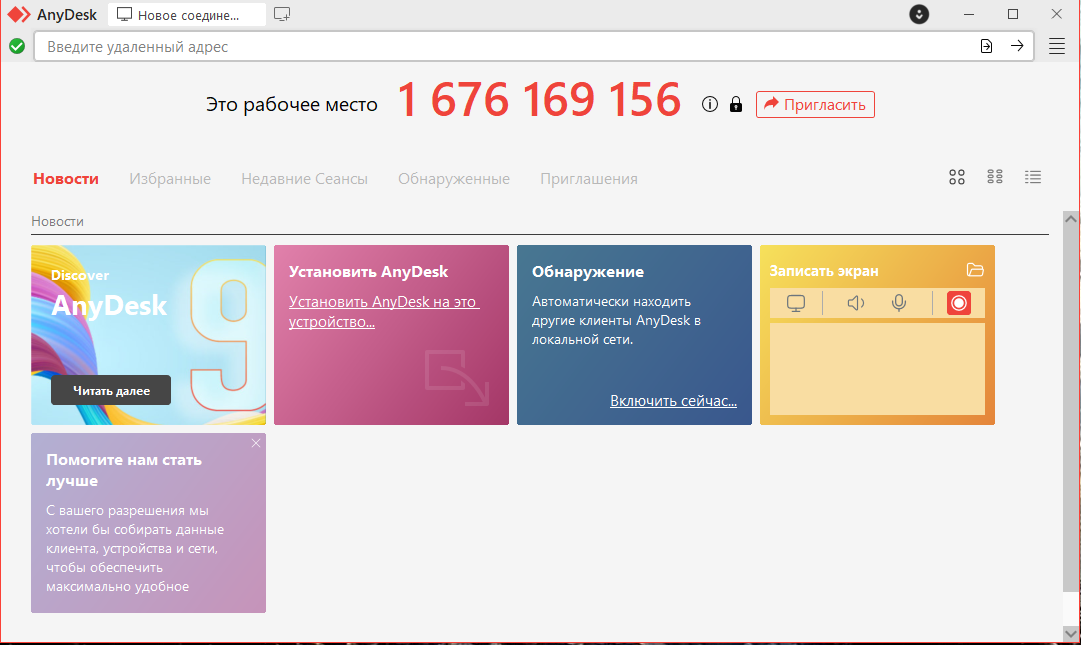1081x645 pixels.
Task: Click the empty recording list area
Action: 877,369
